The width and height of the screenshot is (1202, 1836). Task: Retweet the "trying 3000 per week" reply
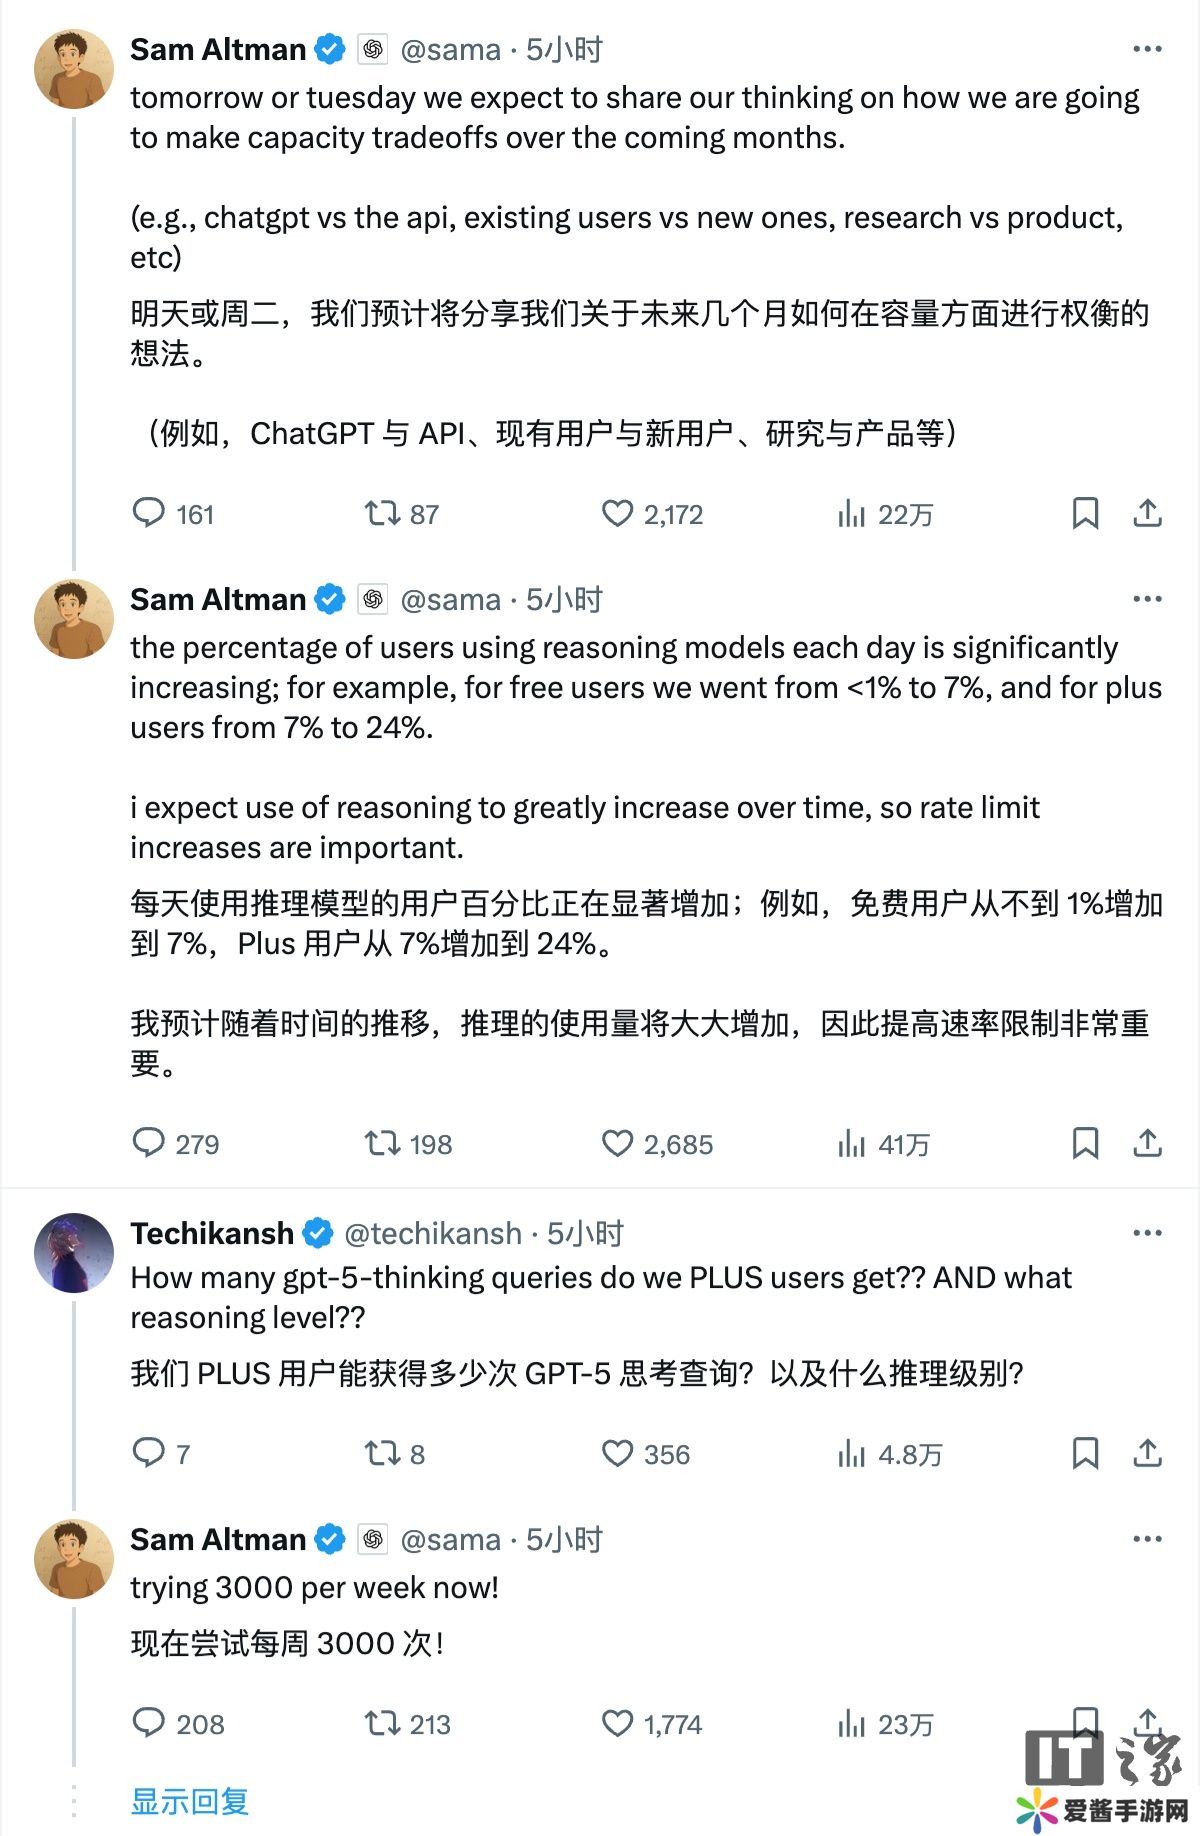pyautogui.click(x=382, y=1723)
